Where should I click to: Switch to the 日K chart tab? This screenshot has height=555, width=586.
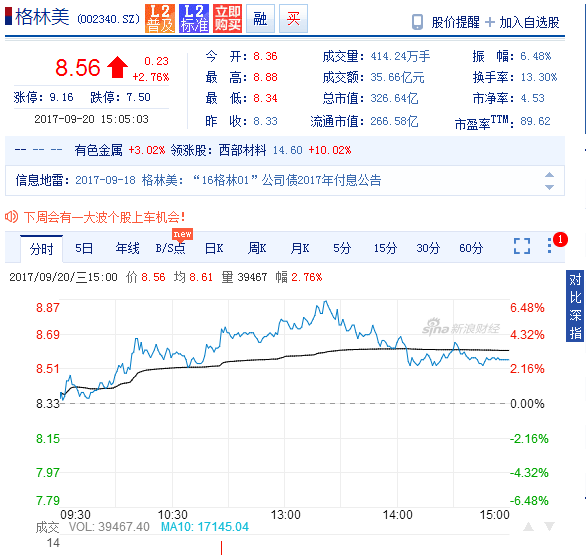[x=214, y=248]
